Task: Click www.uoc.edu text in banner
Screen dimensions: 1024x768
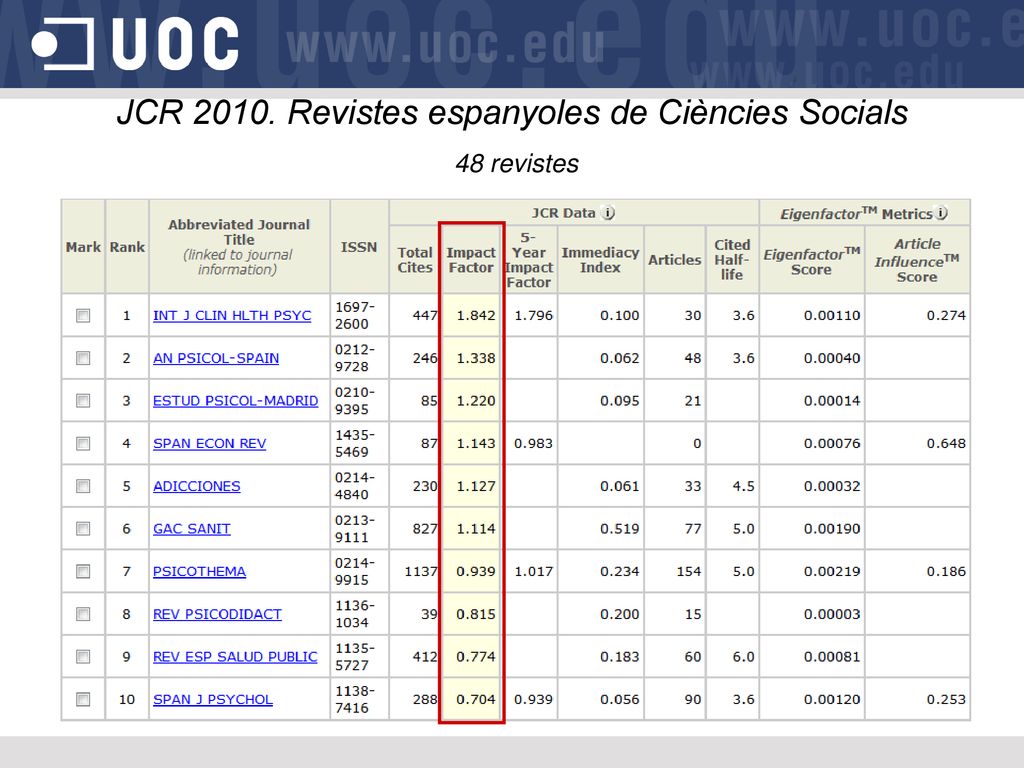Action: click(445, 45)
